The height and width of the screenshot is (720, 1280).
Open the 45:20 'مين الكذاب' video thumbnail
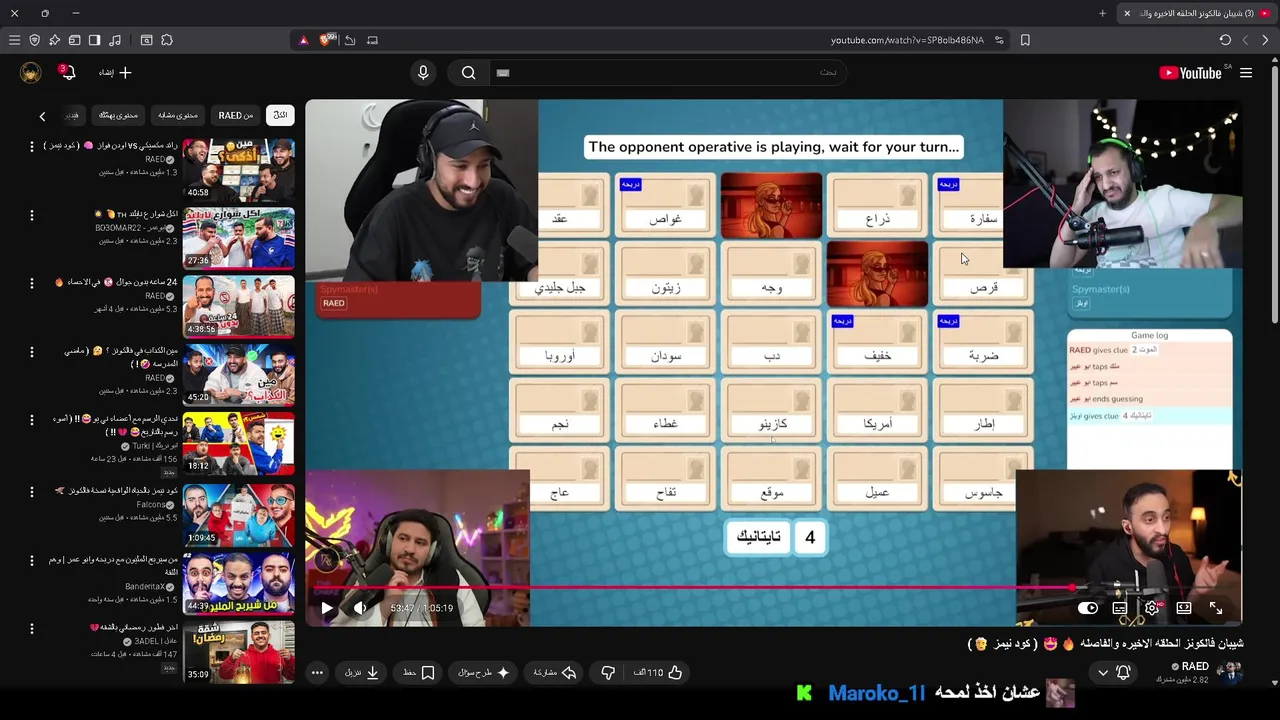[239, 375]
